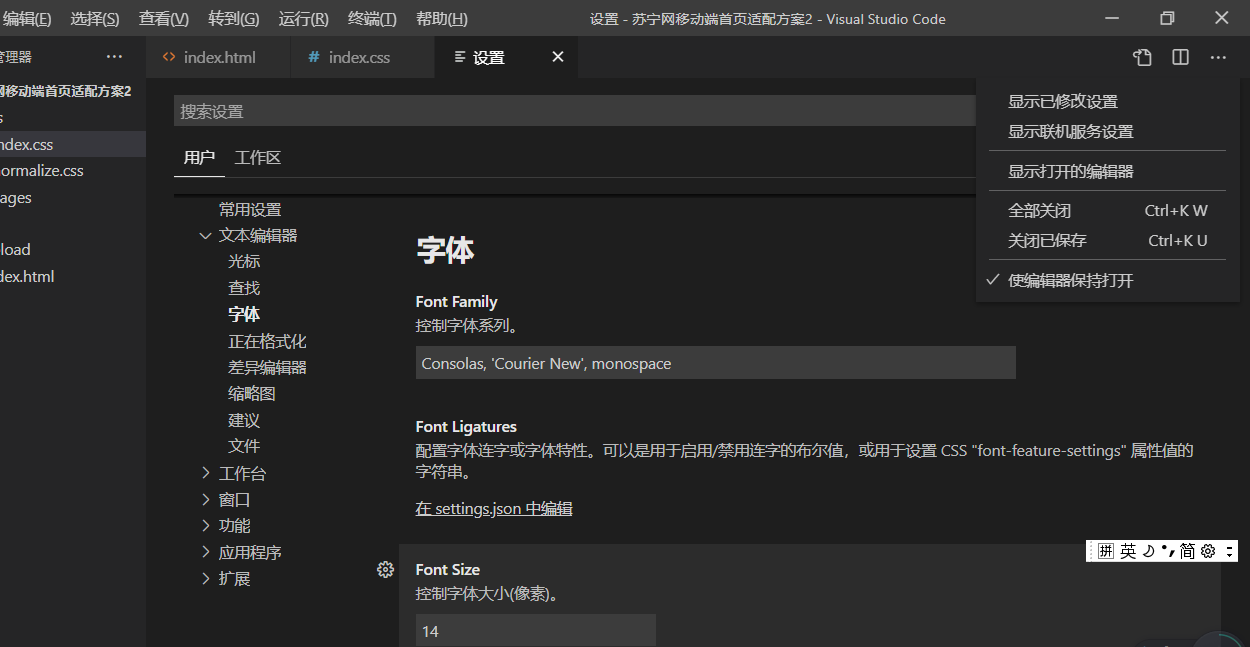Switch to the index.css tab

coord(363,57)
